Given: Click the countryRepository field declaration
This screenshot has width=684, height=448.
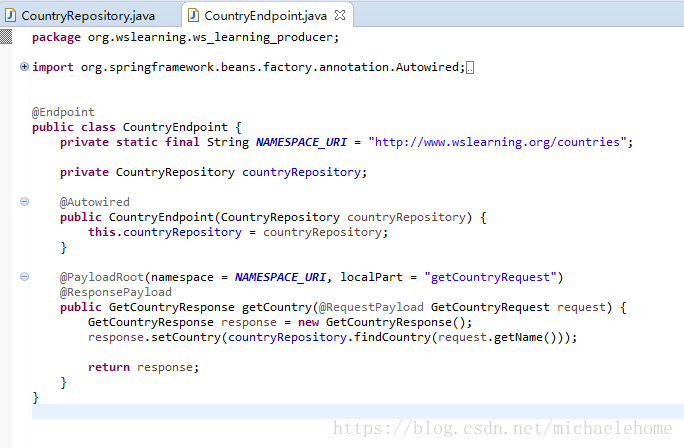Looking at the screenshot, I should [x=301, y=172].
